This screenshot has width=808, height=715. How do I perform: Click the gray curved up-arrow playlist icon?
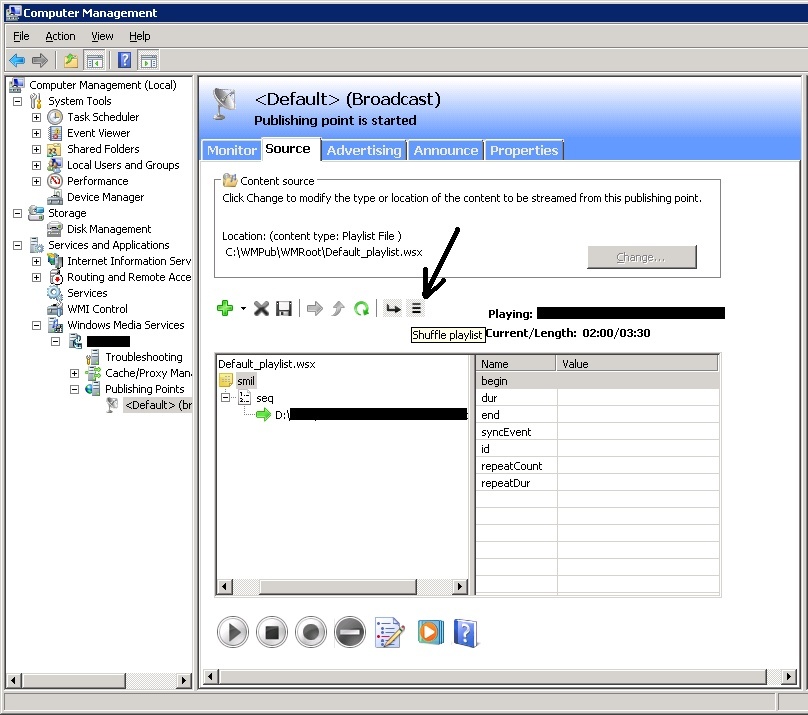(338, 309)
